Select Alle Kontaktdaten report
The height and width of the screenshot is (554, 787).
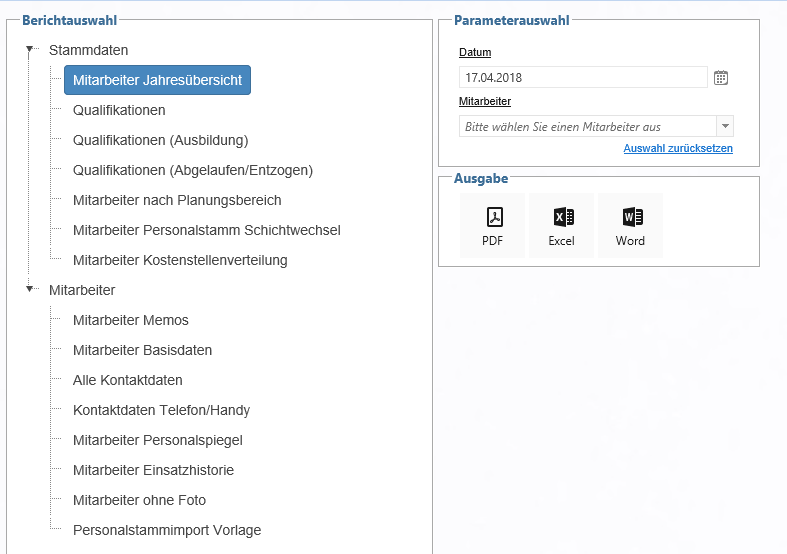point(127,380)
